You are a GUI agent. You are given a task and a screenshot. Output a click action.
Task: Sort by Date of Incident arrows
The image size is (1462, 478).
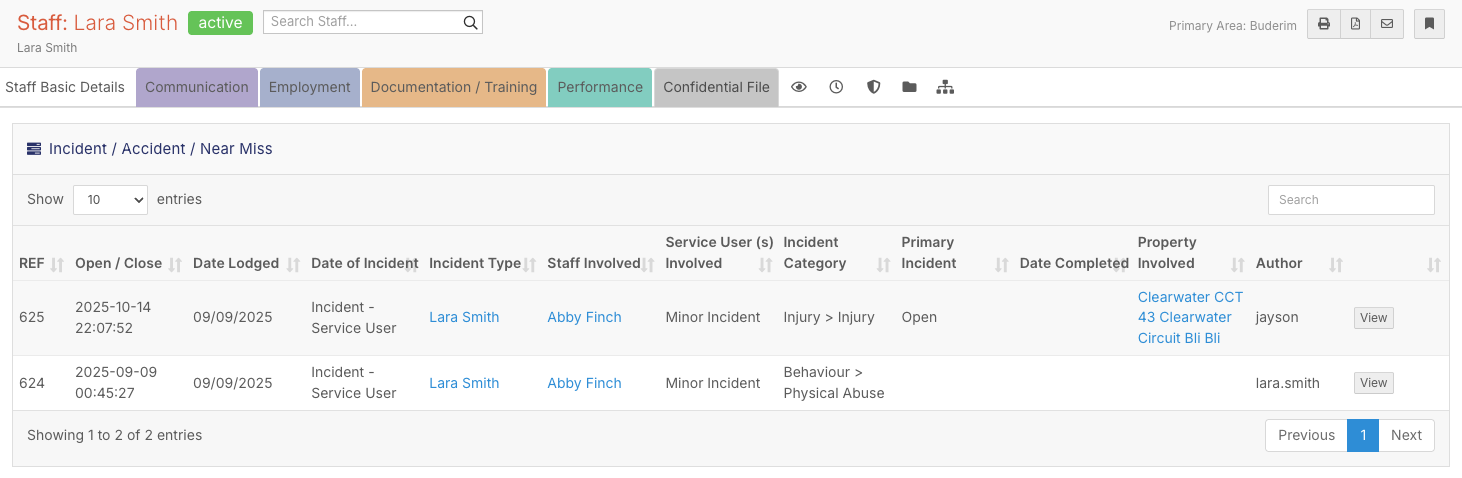411,265
